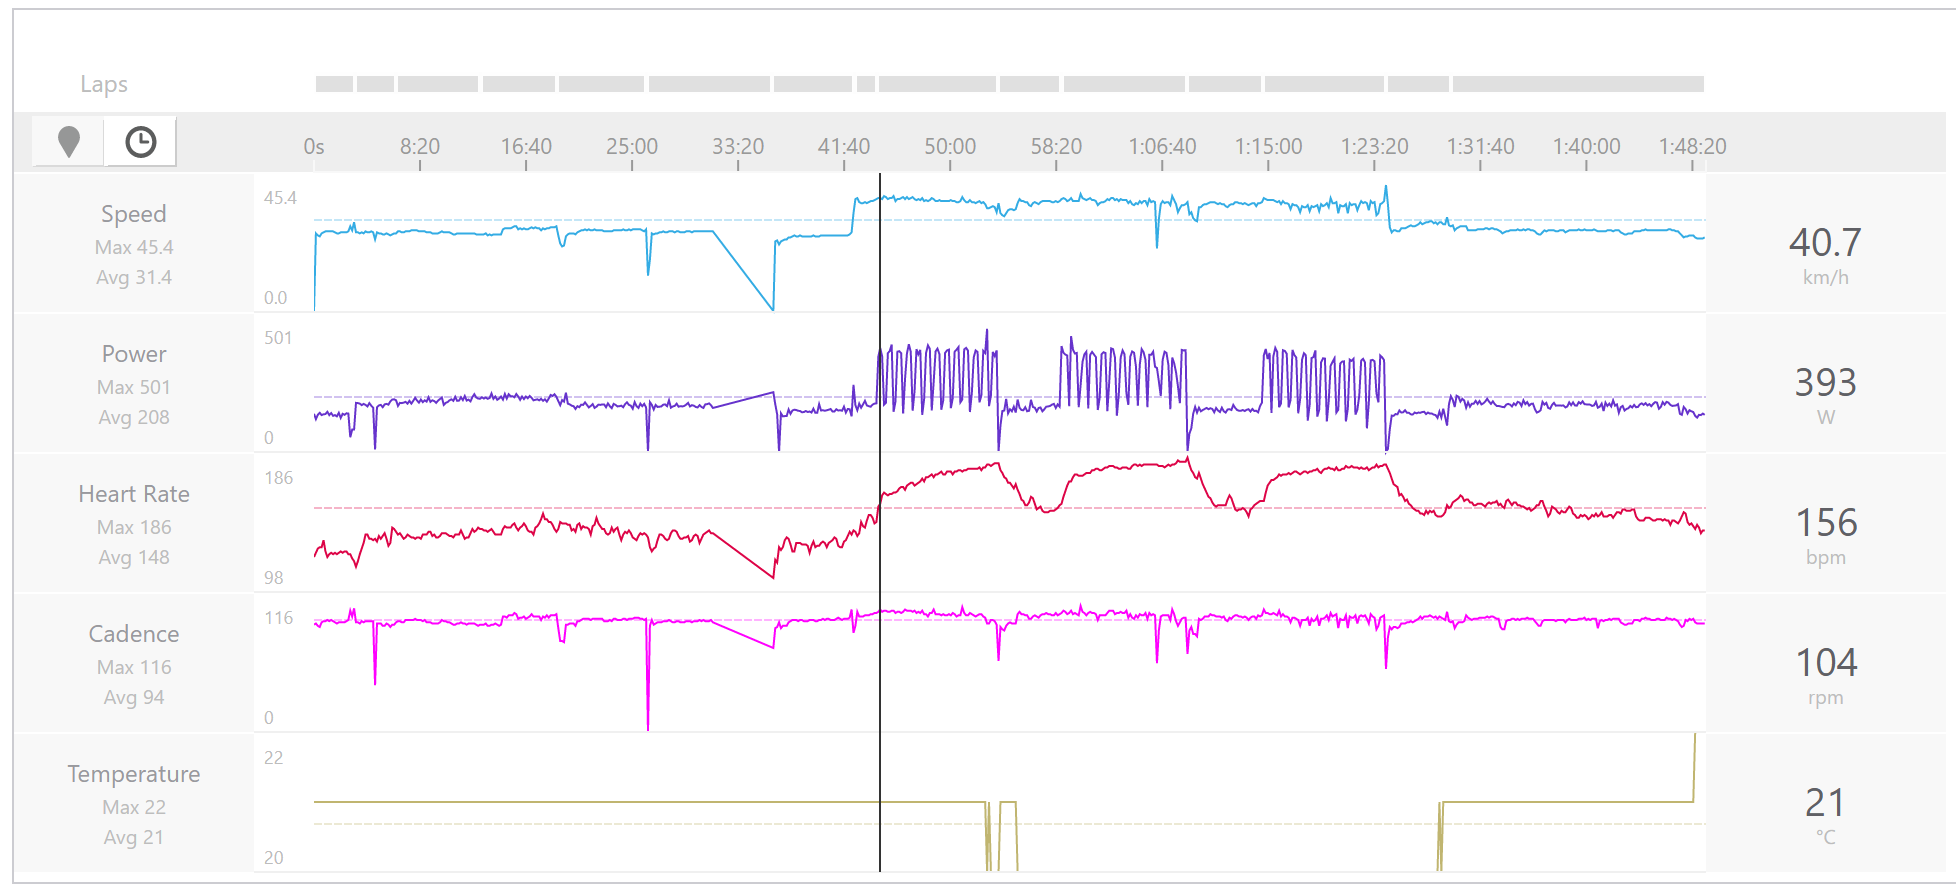Click the 1:06:40 time axis mark
Image resolution: width=1956 pixels, height=892 pixels.
pos(1162,146)
